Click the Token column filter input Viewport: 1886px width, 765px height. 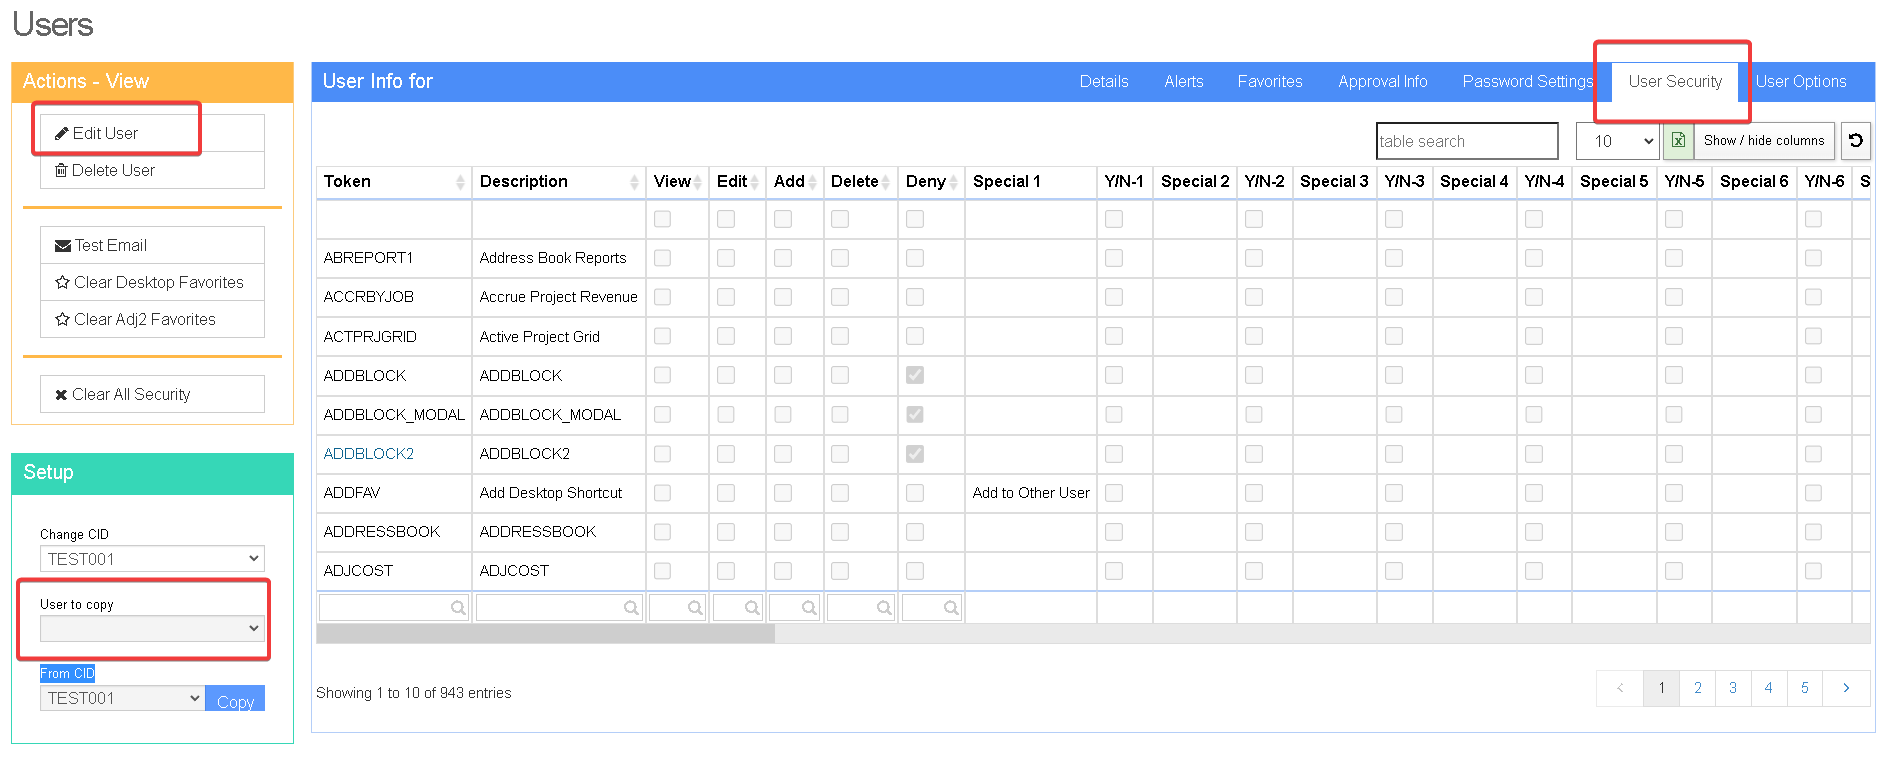point(393,607)
